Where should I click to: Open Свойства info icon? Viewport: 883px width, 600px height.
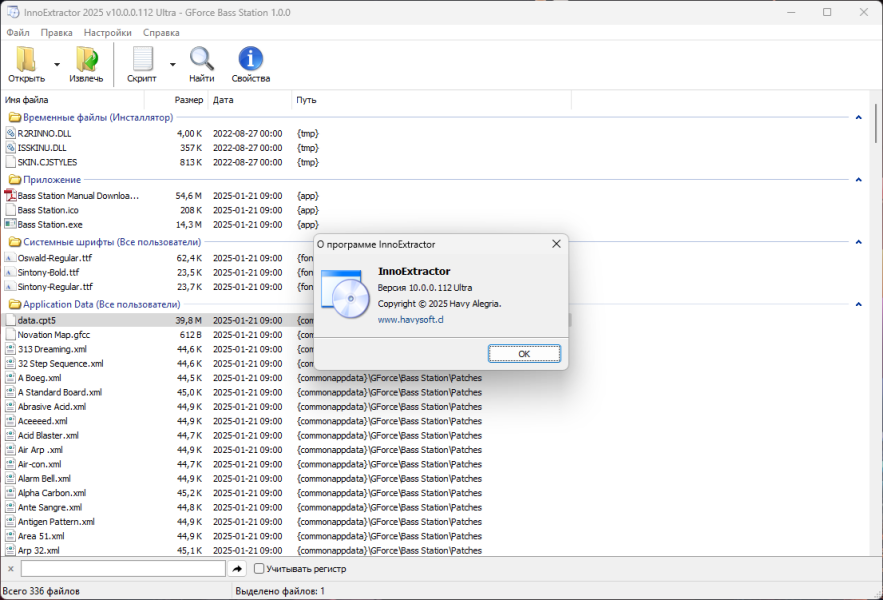251,59
